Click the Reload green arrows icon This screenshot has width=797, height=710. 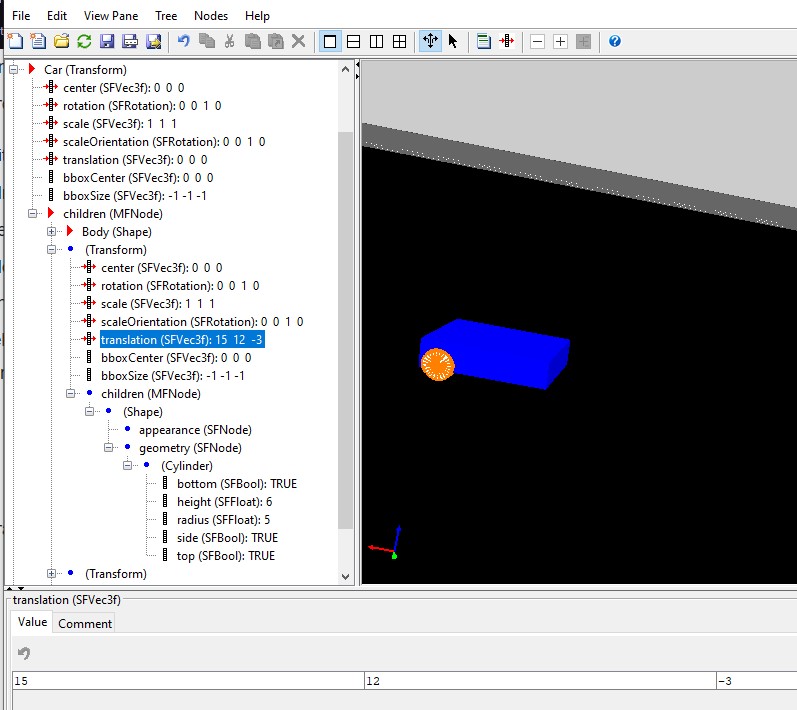click(84, 41)
